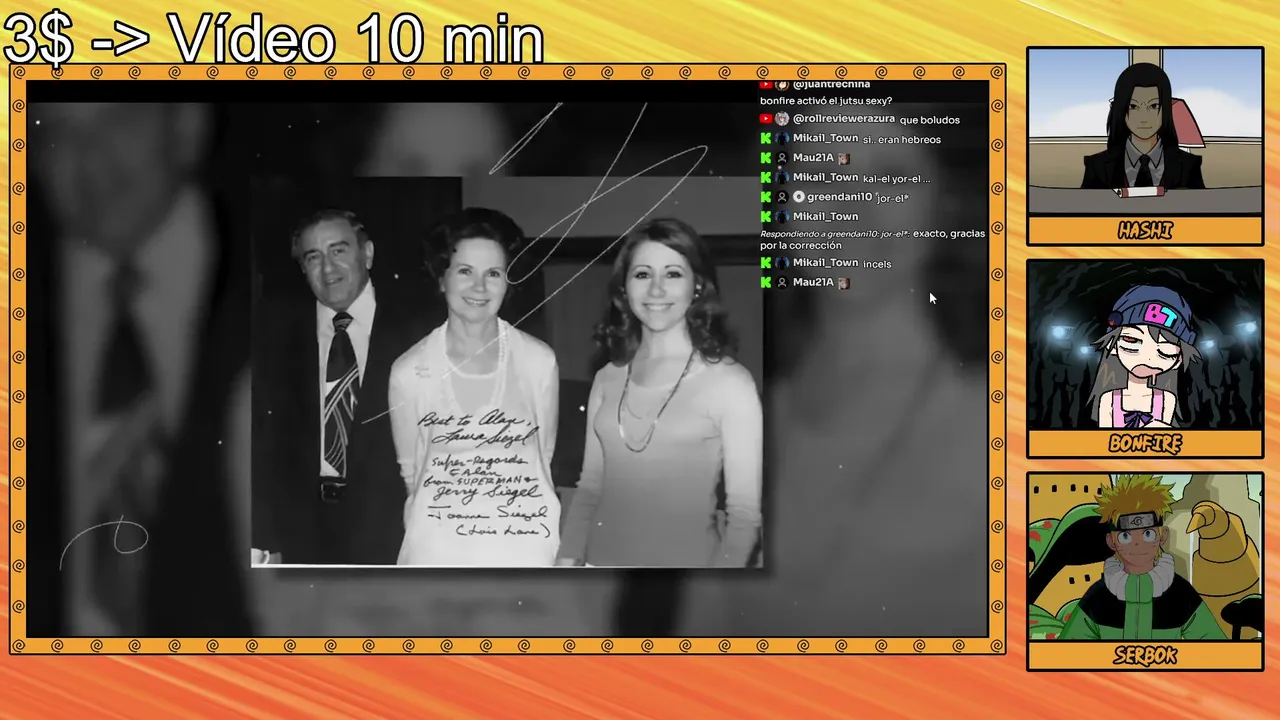The width and height of the screenshot is (1280, 720).
Task: Select the username greendani10 in chat
Action: pyautogui.click(x=840, y=197)
